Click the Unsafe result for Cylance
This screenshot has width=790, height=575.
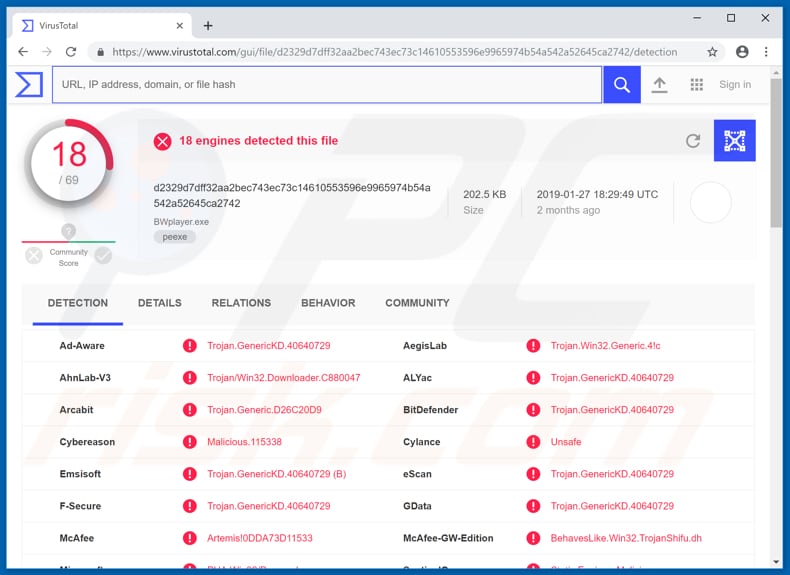click(x=566, y=442)
